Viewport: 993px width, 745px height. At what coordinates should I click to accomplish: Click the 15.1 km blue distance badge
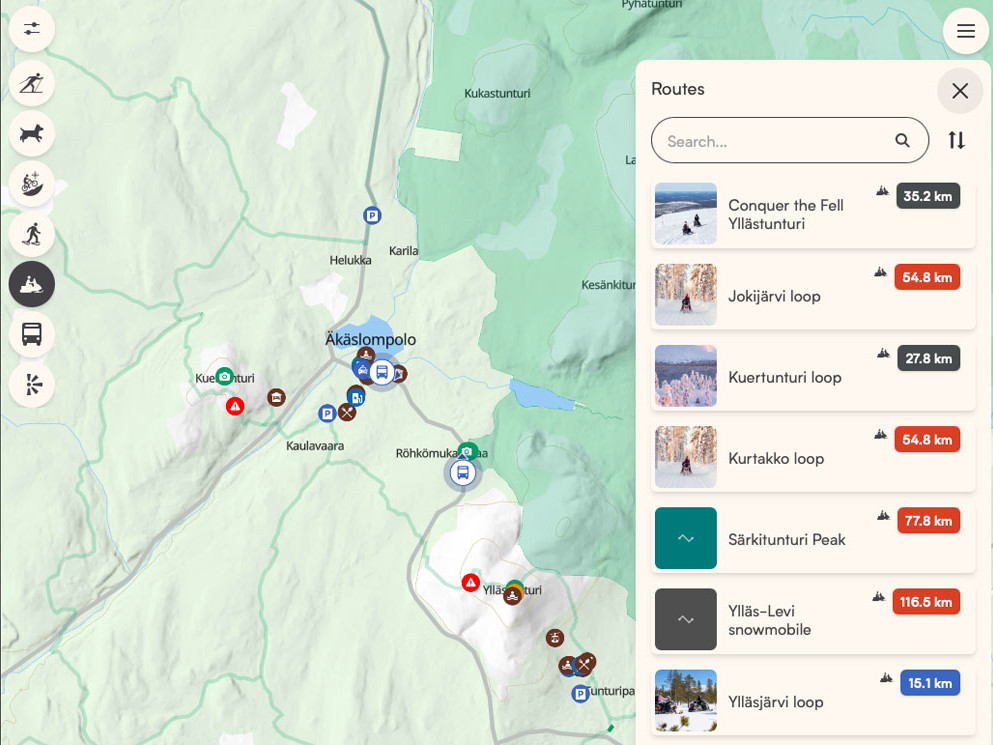pyautogui.click(x=930, y=683)
